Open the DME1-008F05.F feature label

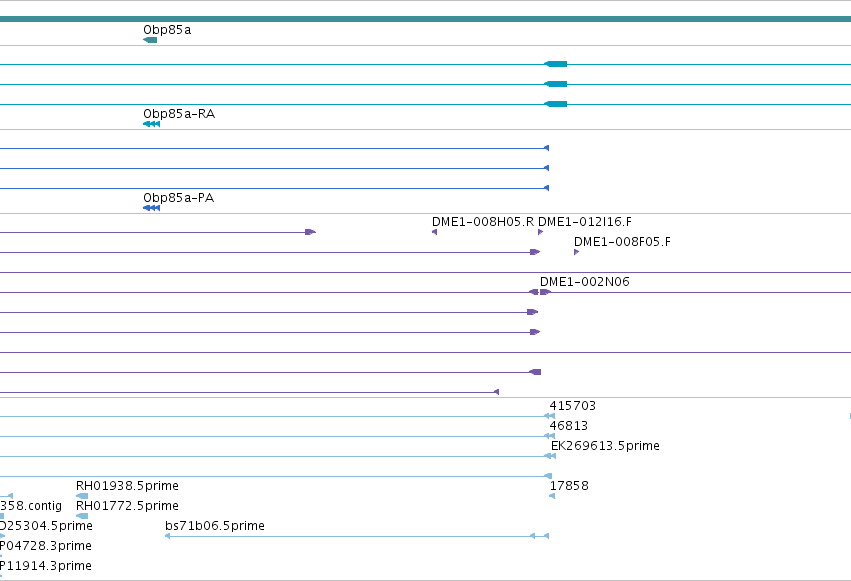[622, 242]
